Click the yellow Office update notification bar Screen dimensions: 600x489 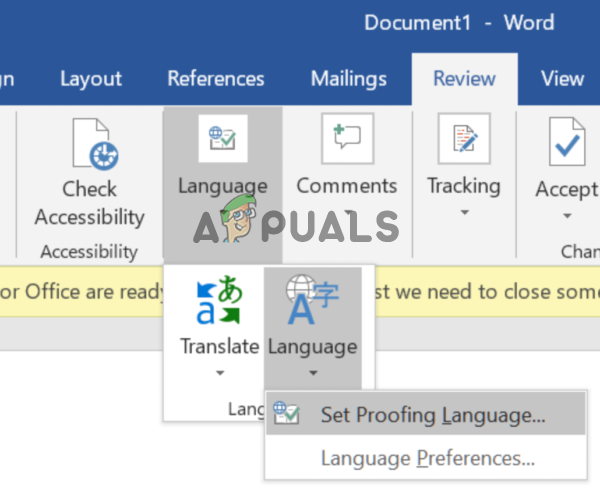300,292
